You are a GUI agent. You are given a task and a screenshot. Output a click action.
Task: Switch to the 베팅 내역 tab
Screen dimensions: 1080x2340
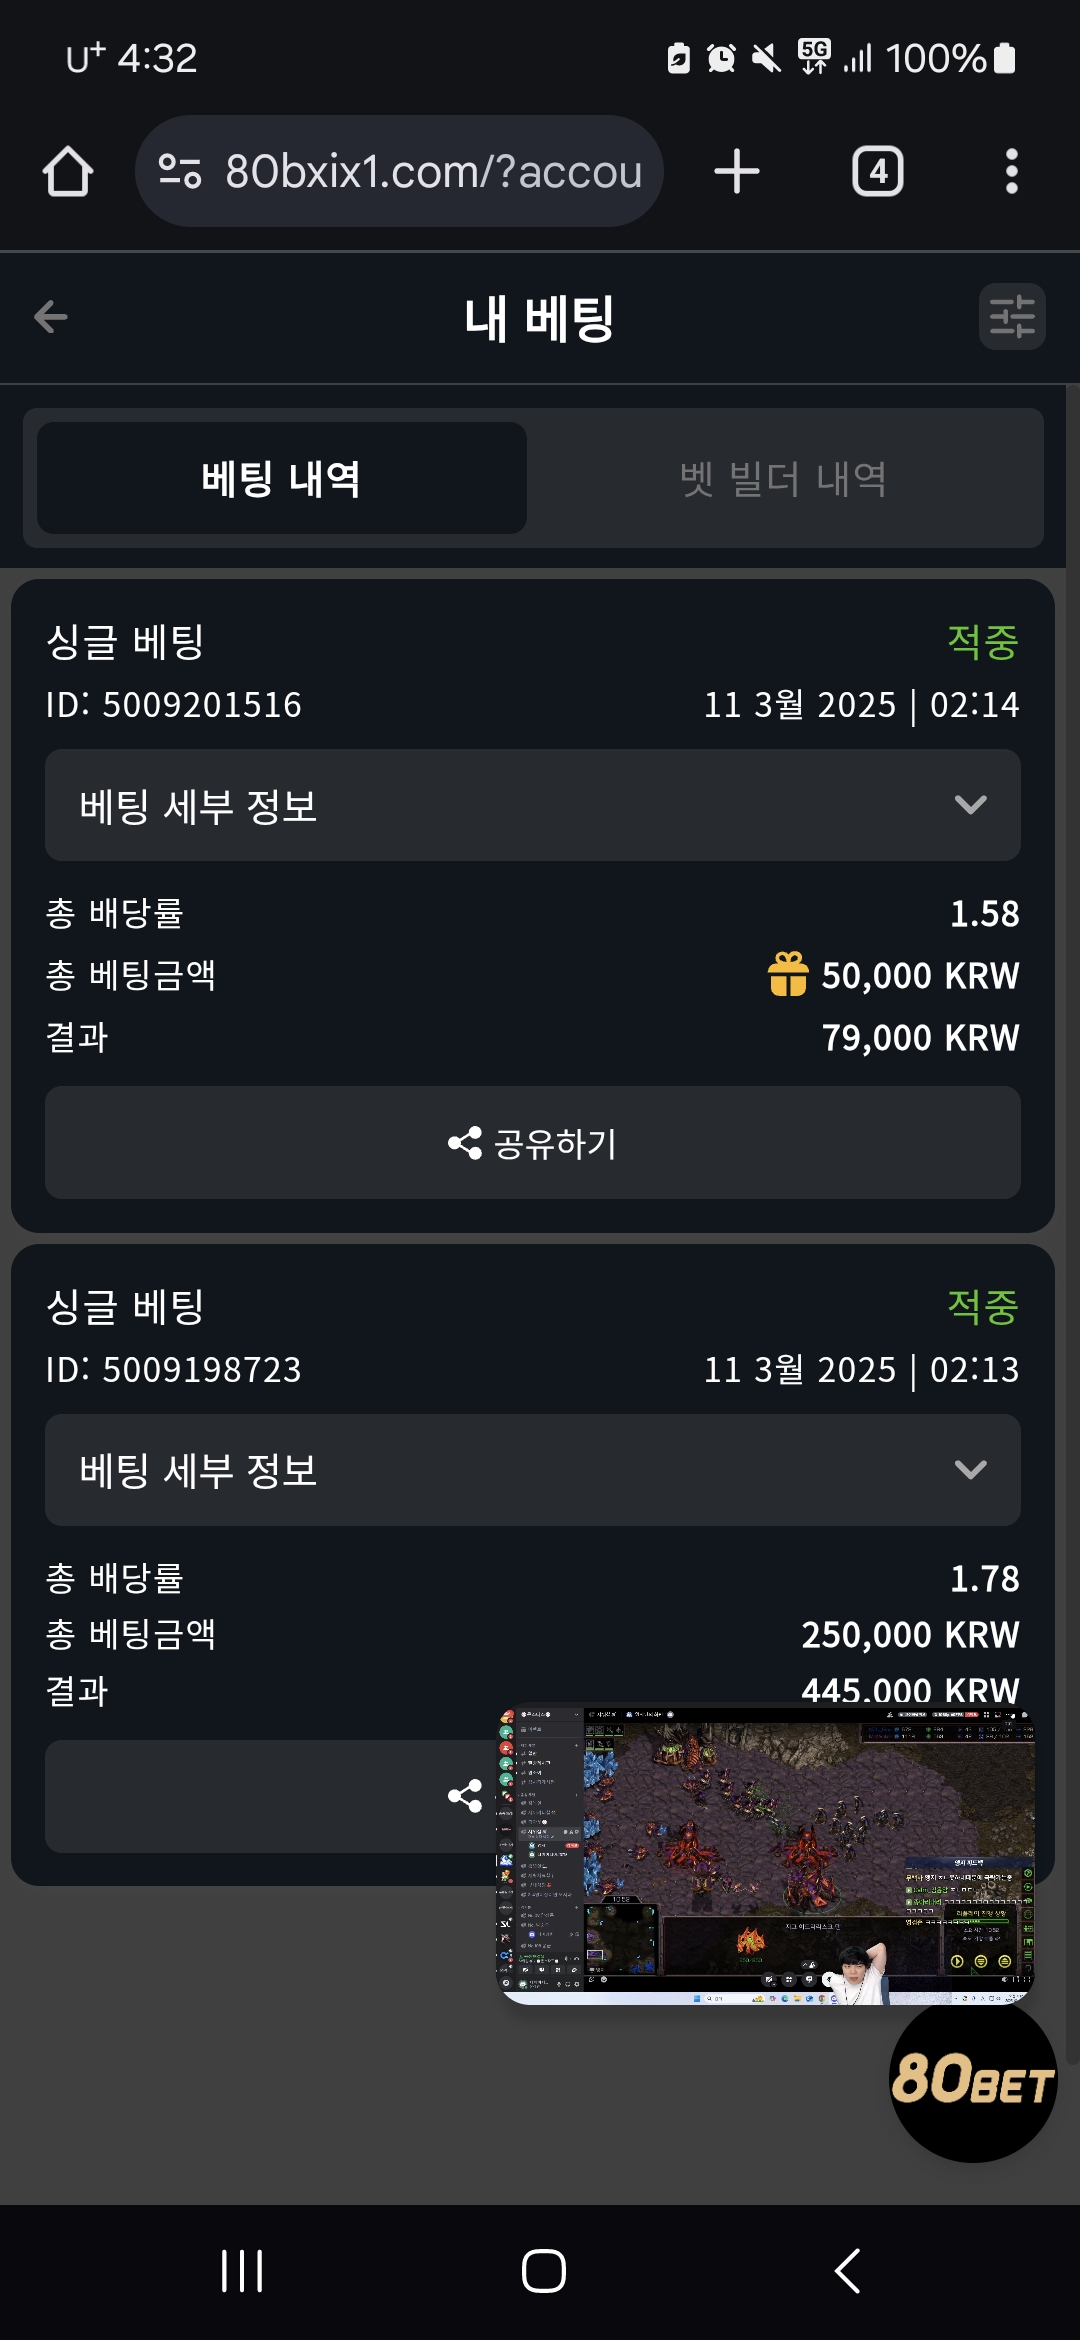tap(281, 478)
